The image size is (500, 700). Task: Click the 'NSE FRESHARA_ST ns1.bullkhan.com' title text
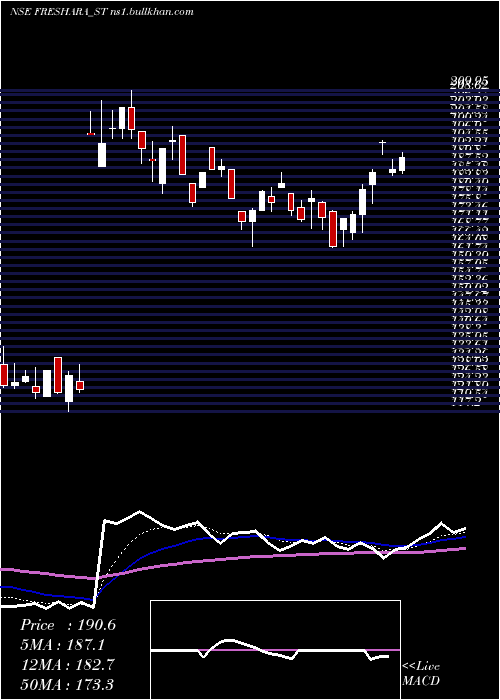pyautogui.click(x=102, y=12)
